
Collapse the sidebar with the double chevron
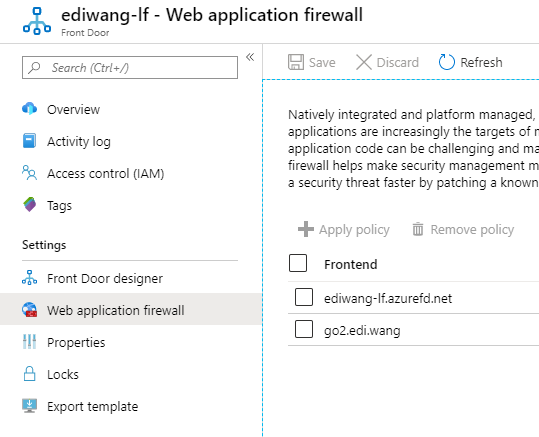click(x=250, y=57)
